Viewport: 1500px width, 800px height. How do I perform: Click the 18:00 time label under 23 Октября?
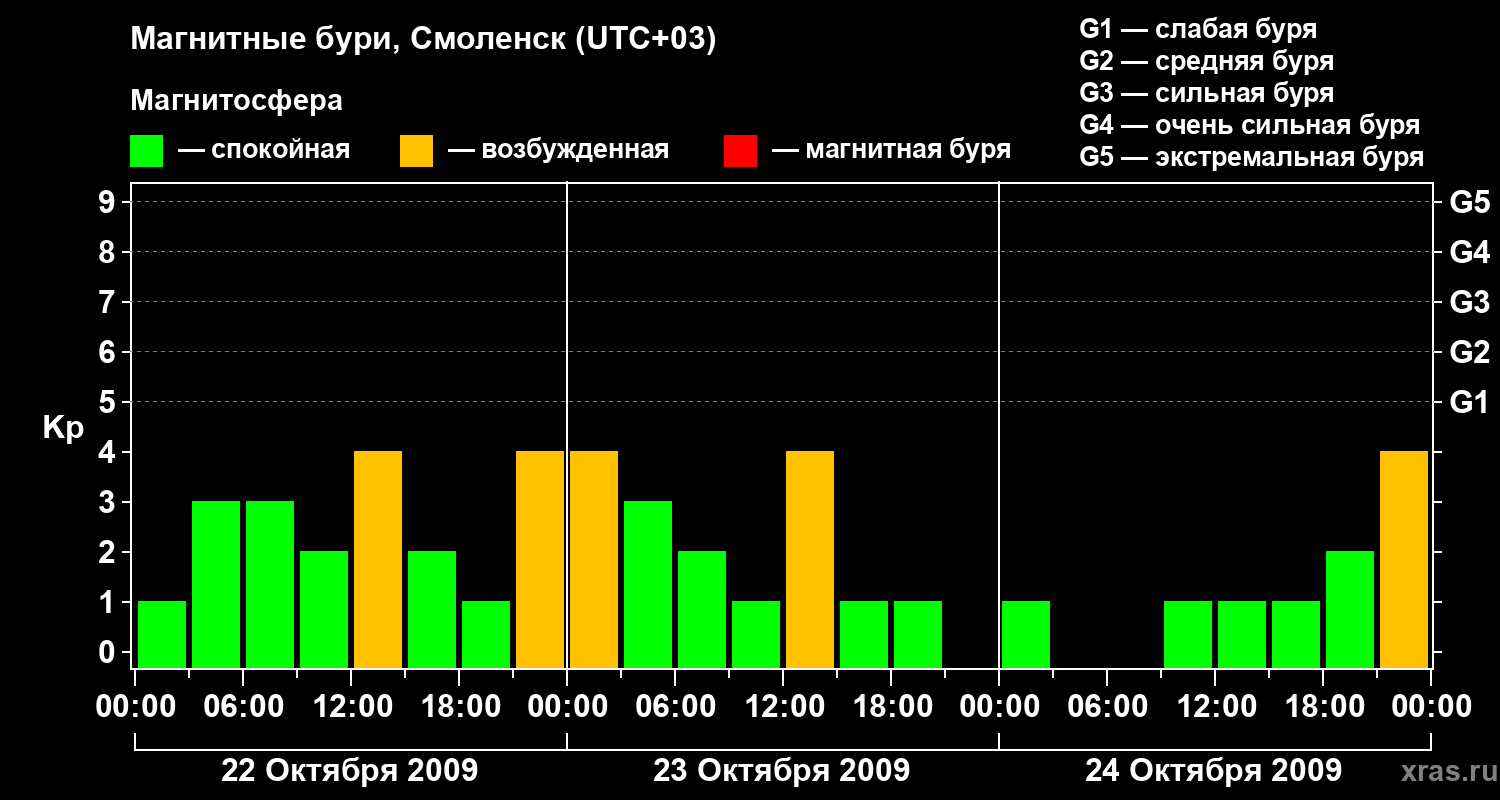pos(891,707)
